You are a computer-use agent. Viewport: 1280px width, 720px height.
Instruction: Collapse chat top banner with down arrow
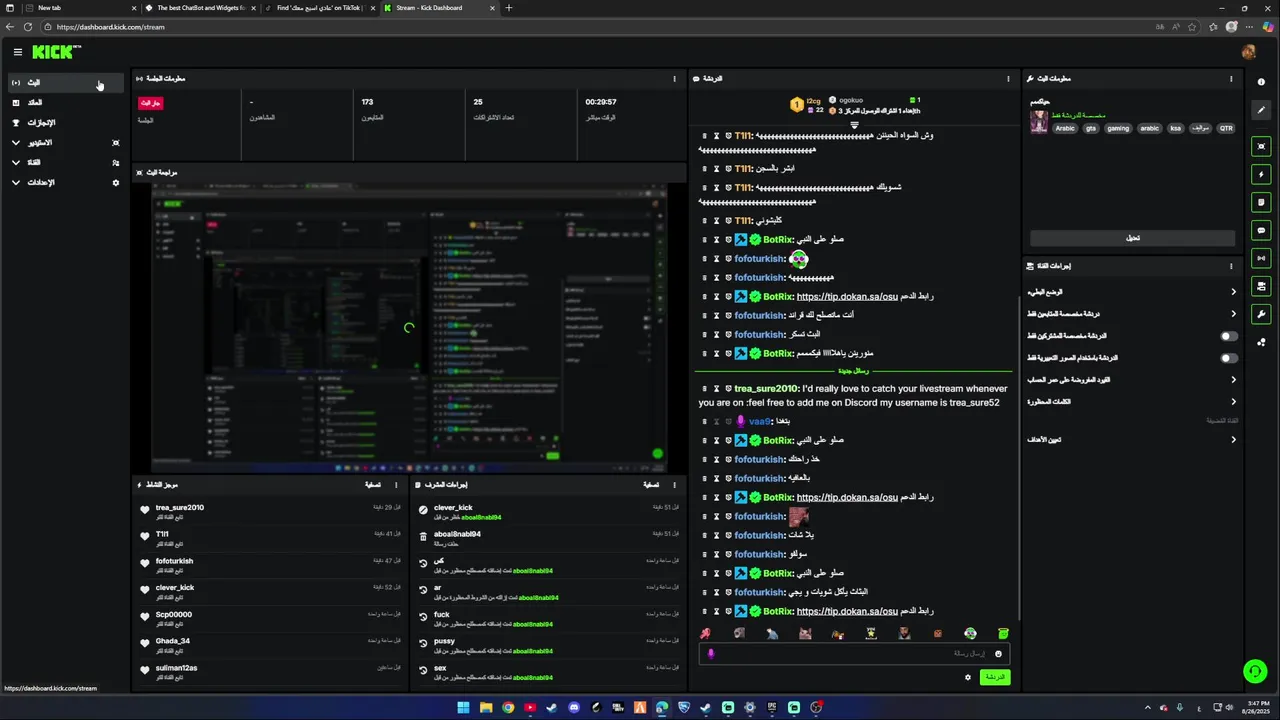coord(854,125)
